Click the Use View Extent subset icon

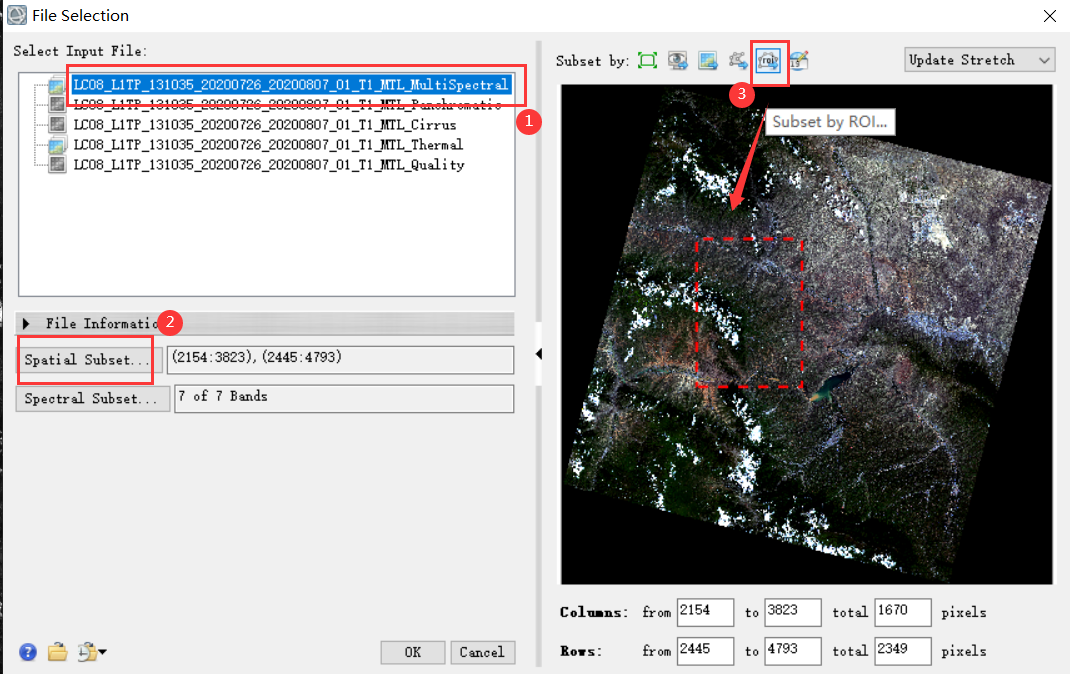pyautogui.click(x=678, y=61)
